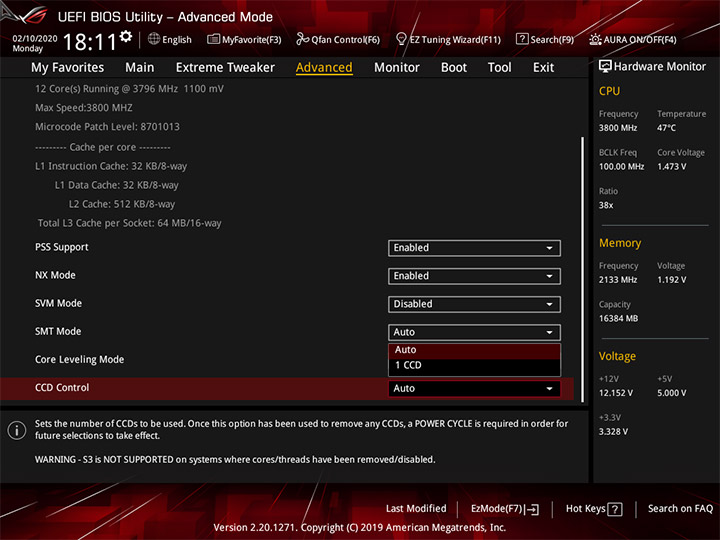720x540 pixels.
Task: Click the Max Speed:3800 MHZ line
Action: tap(84, 108)
